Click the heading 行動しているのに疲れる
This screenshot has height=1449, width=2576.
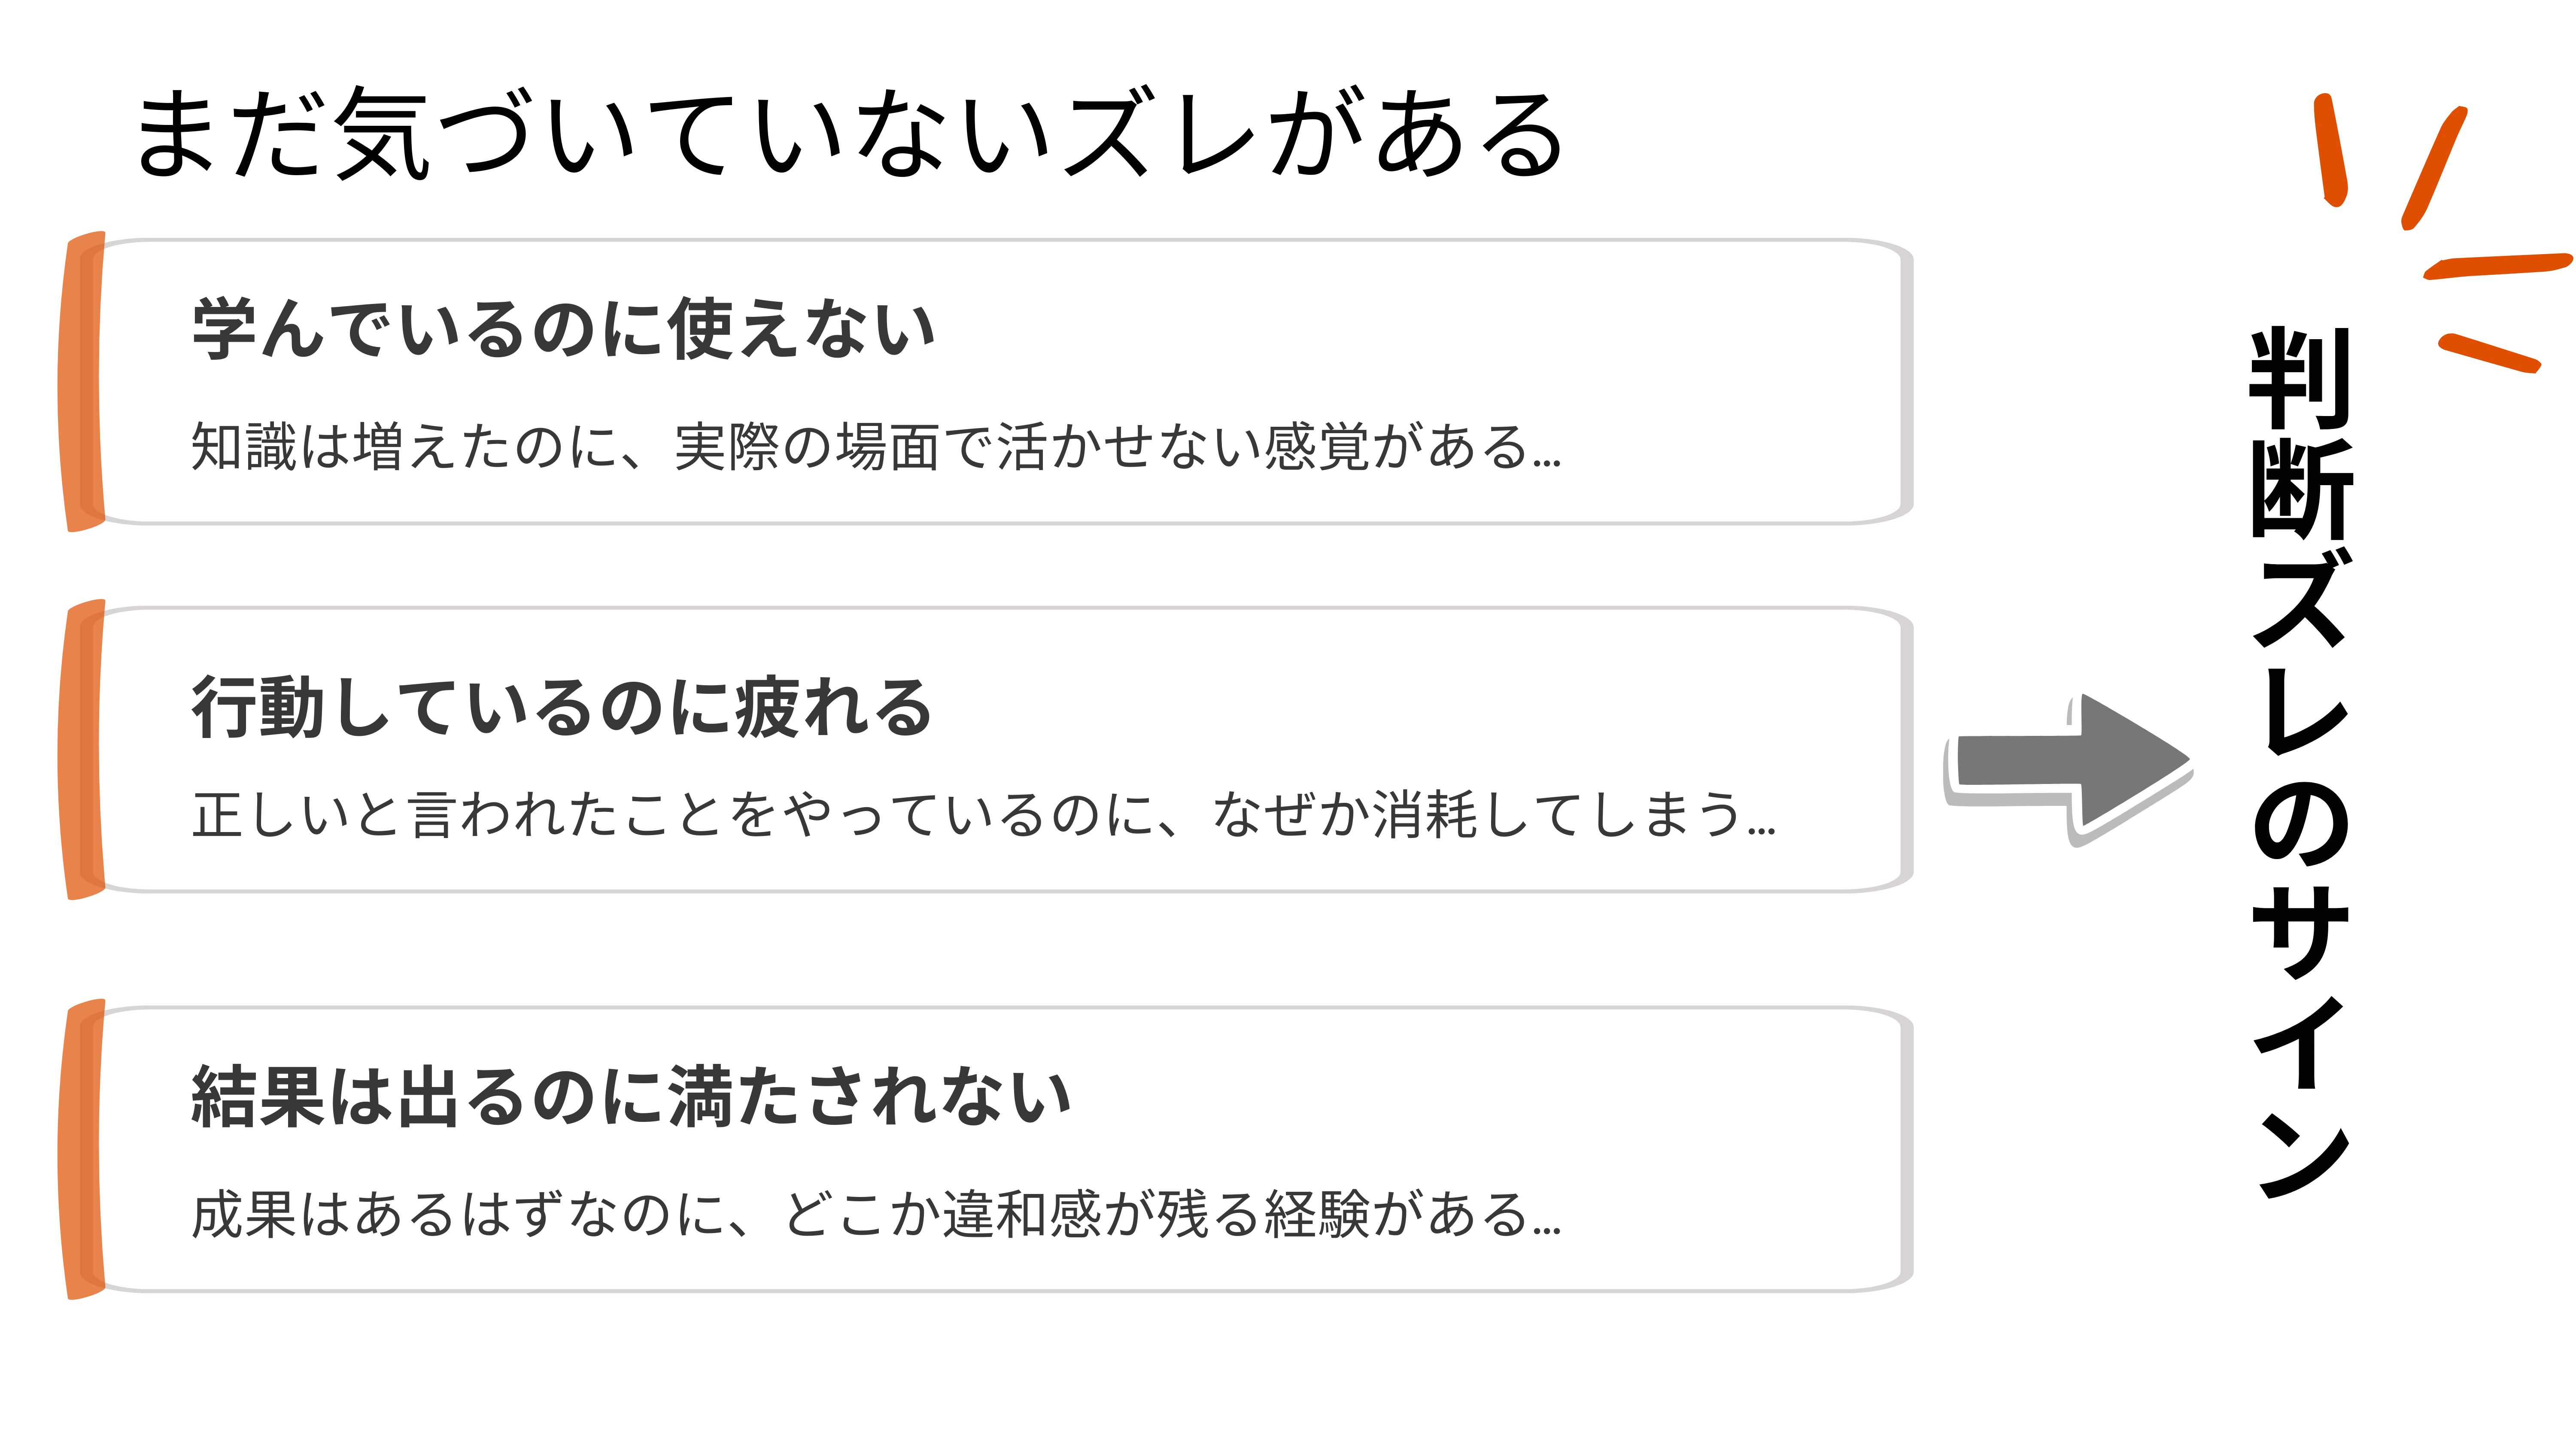561,707
